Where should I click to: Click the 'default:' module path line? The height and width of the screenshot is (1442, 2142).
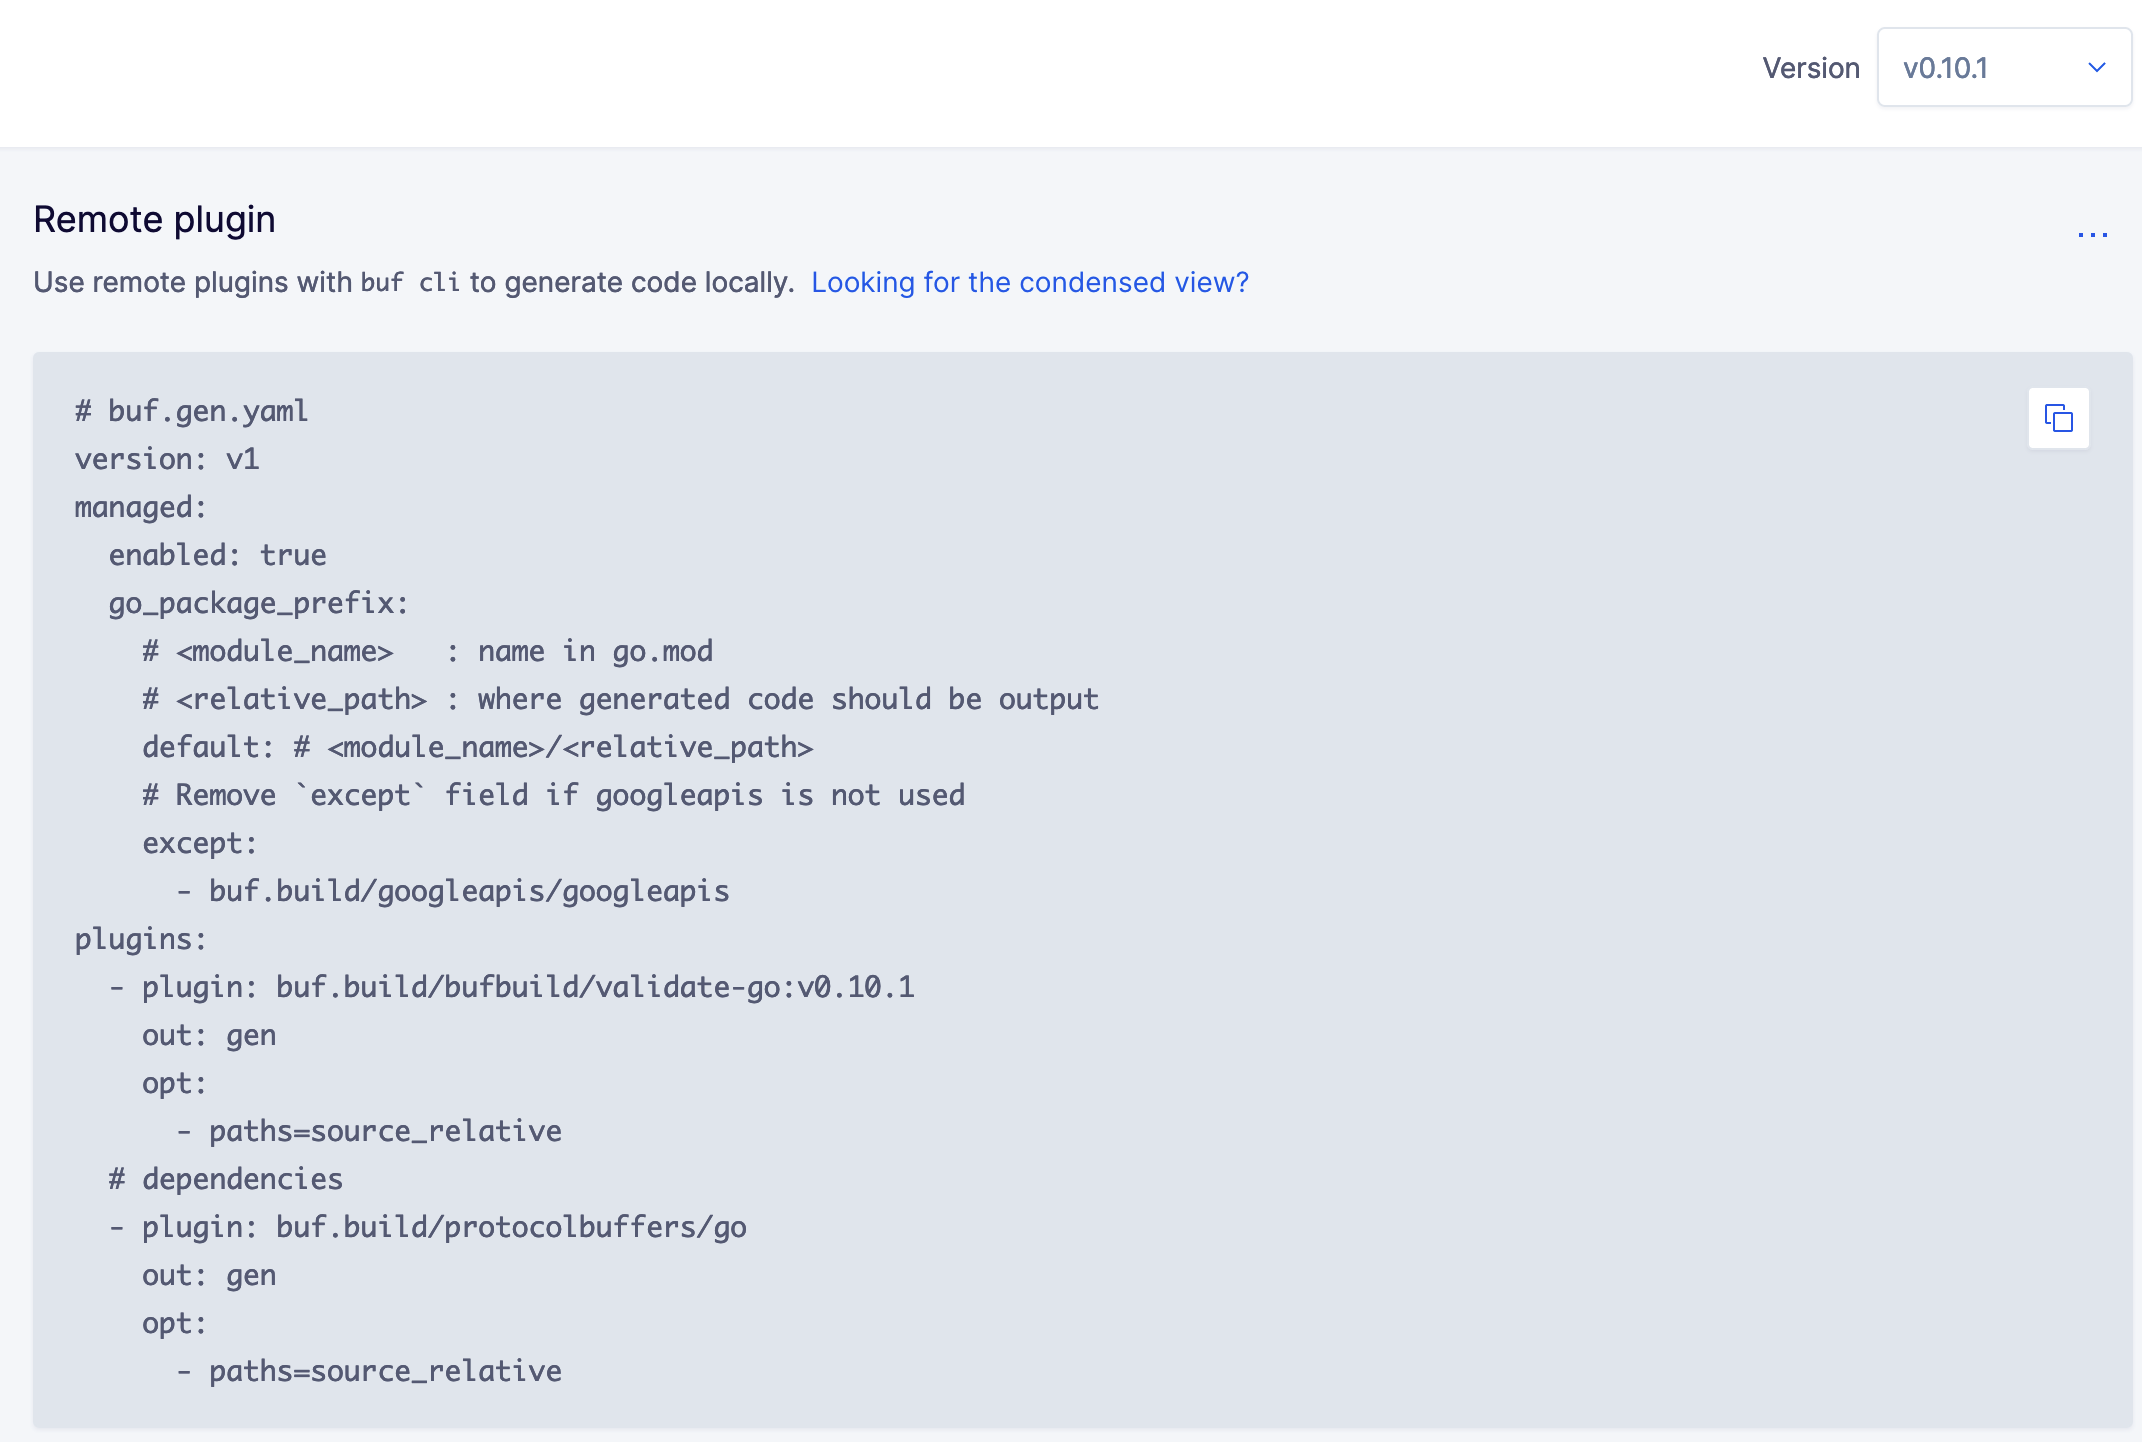477,747
